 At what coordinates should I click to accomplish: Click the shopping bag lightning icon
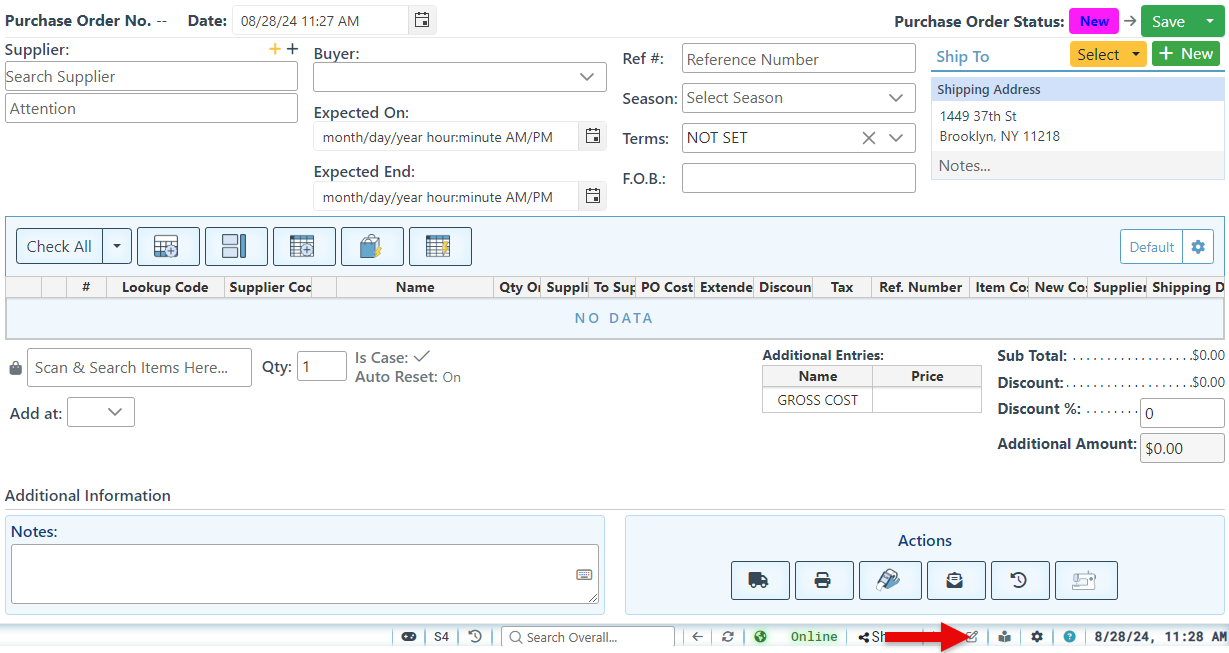pos(372,246)
